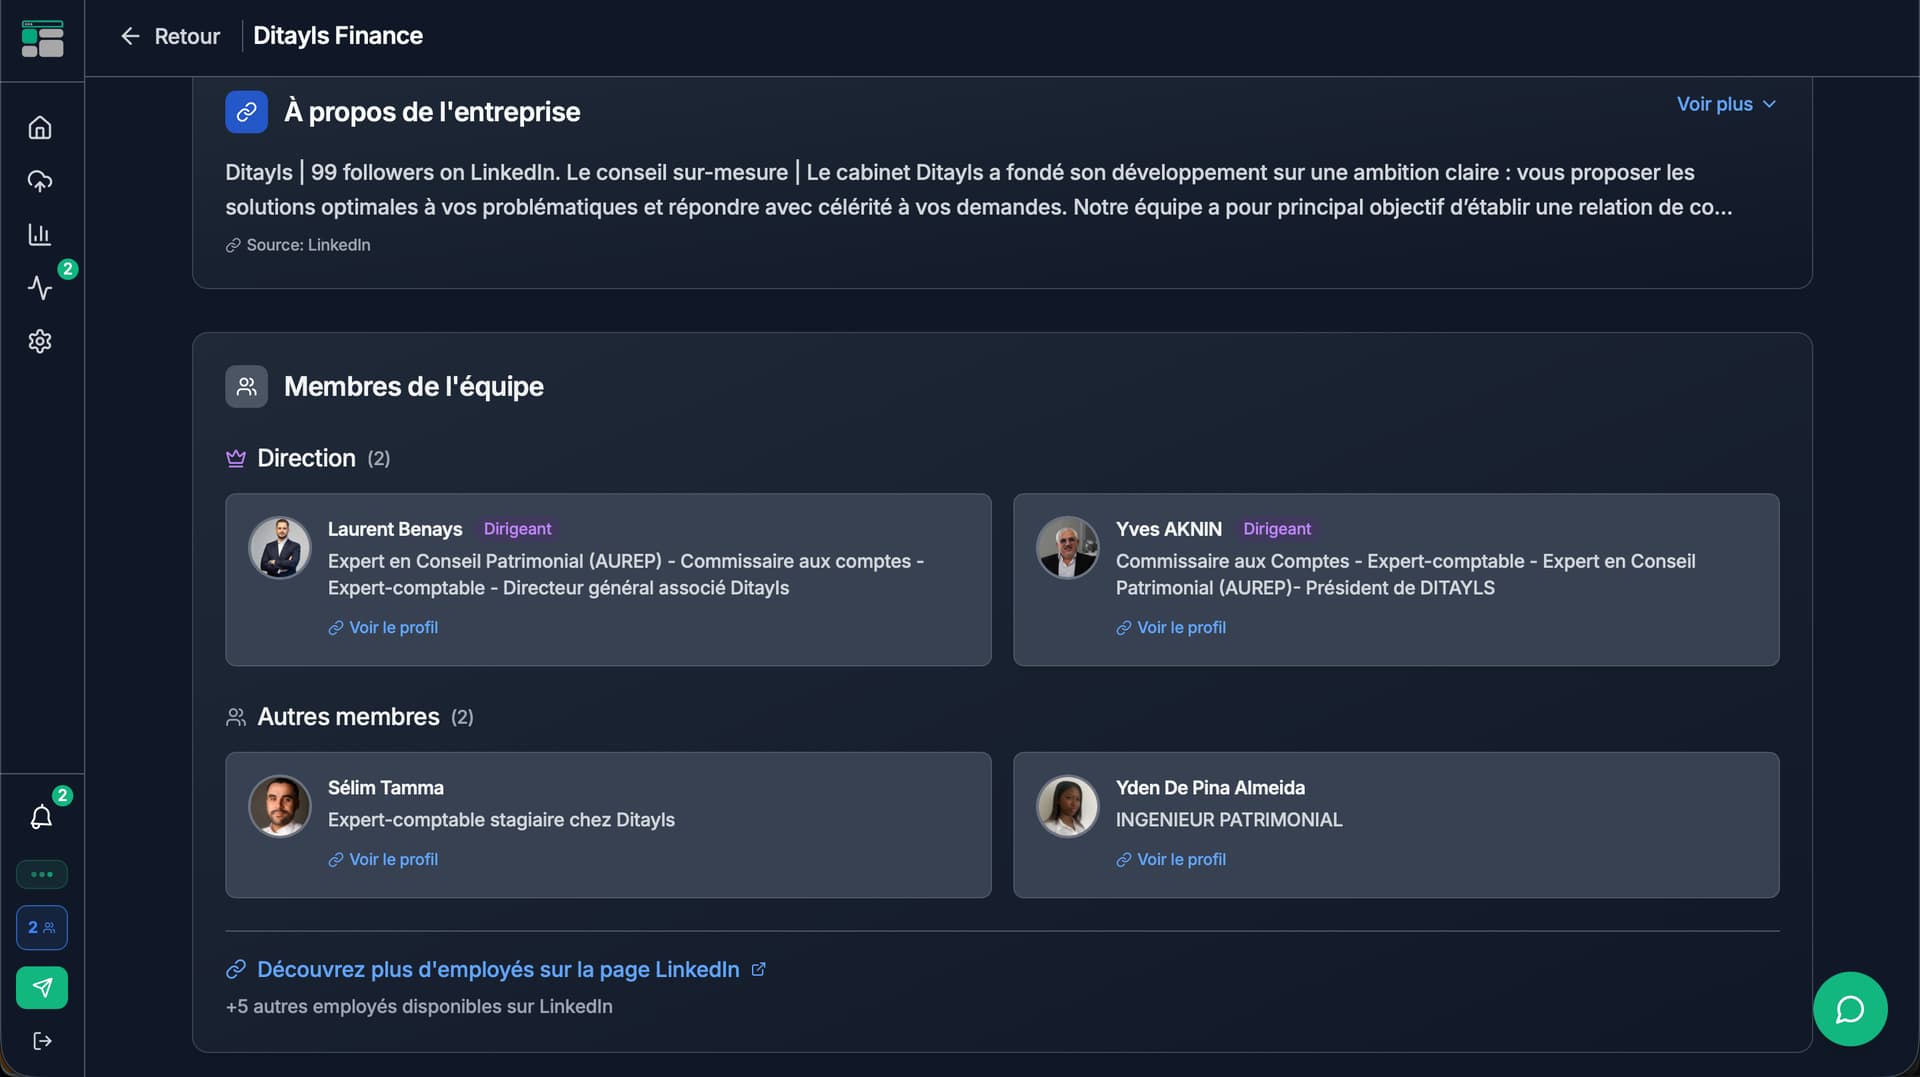Viewport: 1920px width, 1077px height.
Task: View Laurent Benays's profile link
Action: (393, 628)
